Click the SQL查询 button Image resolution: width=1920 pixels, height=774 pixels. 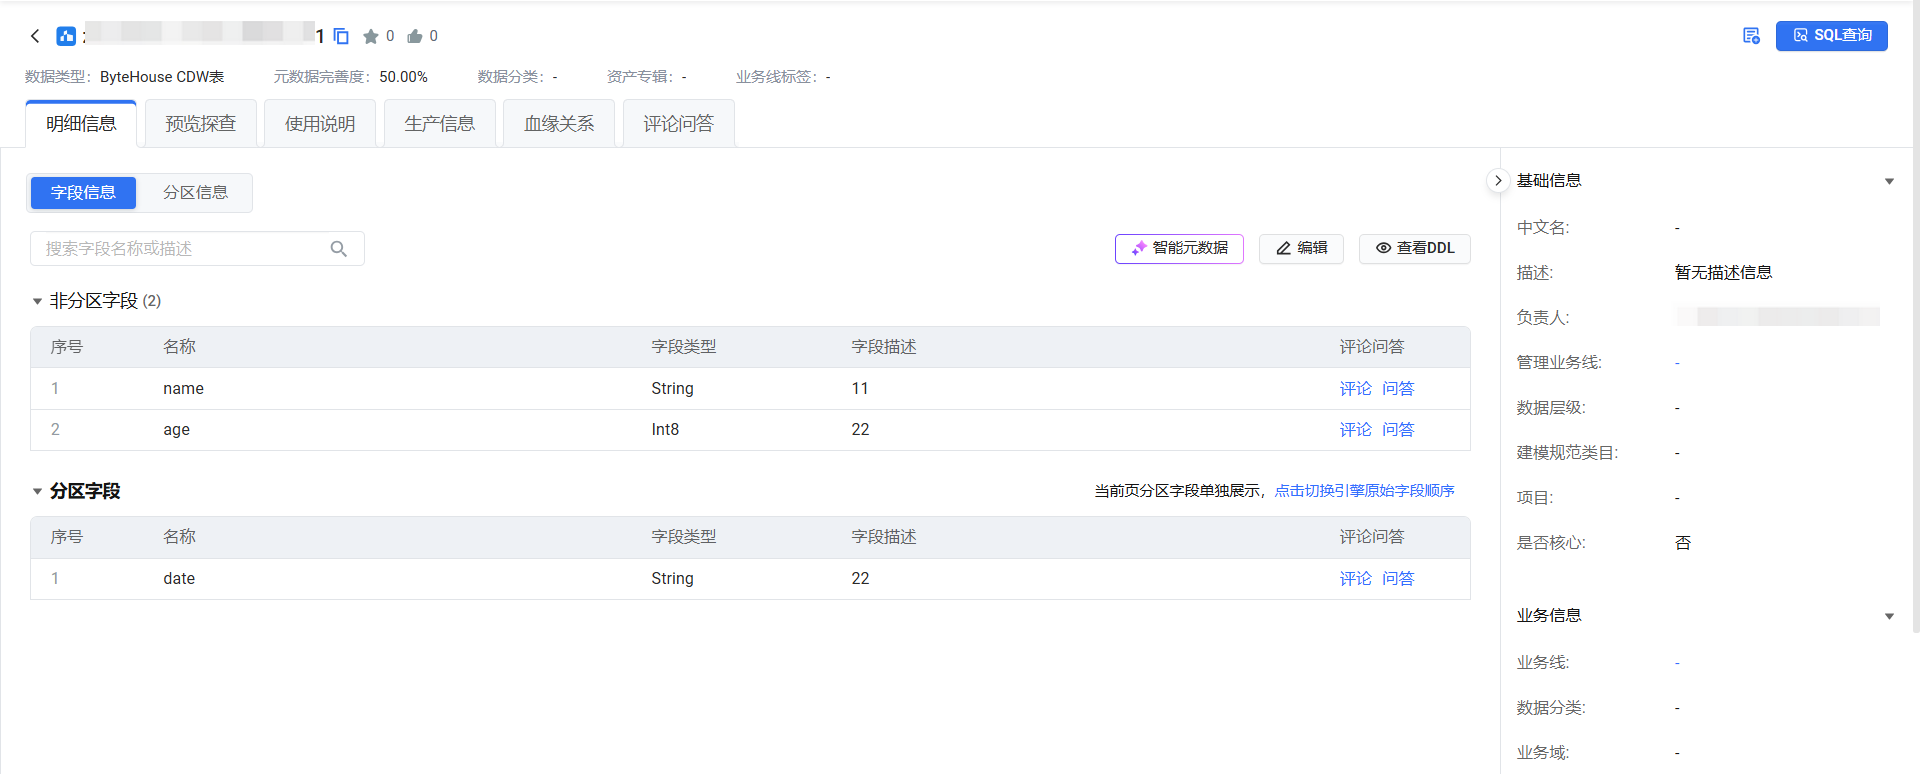pos(1831,36)
